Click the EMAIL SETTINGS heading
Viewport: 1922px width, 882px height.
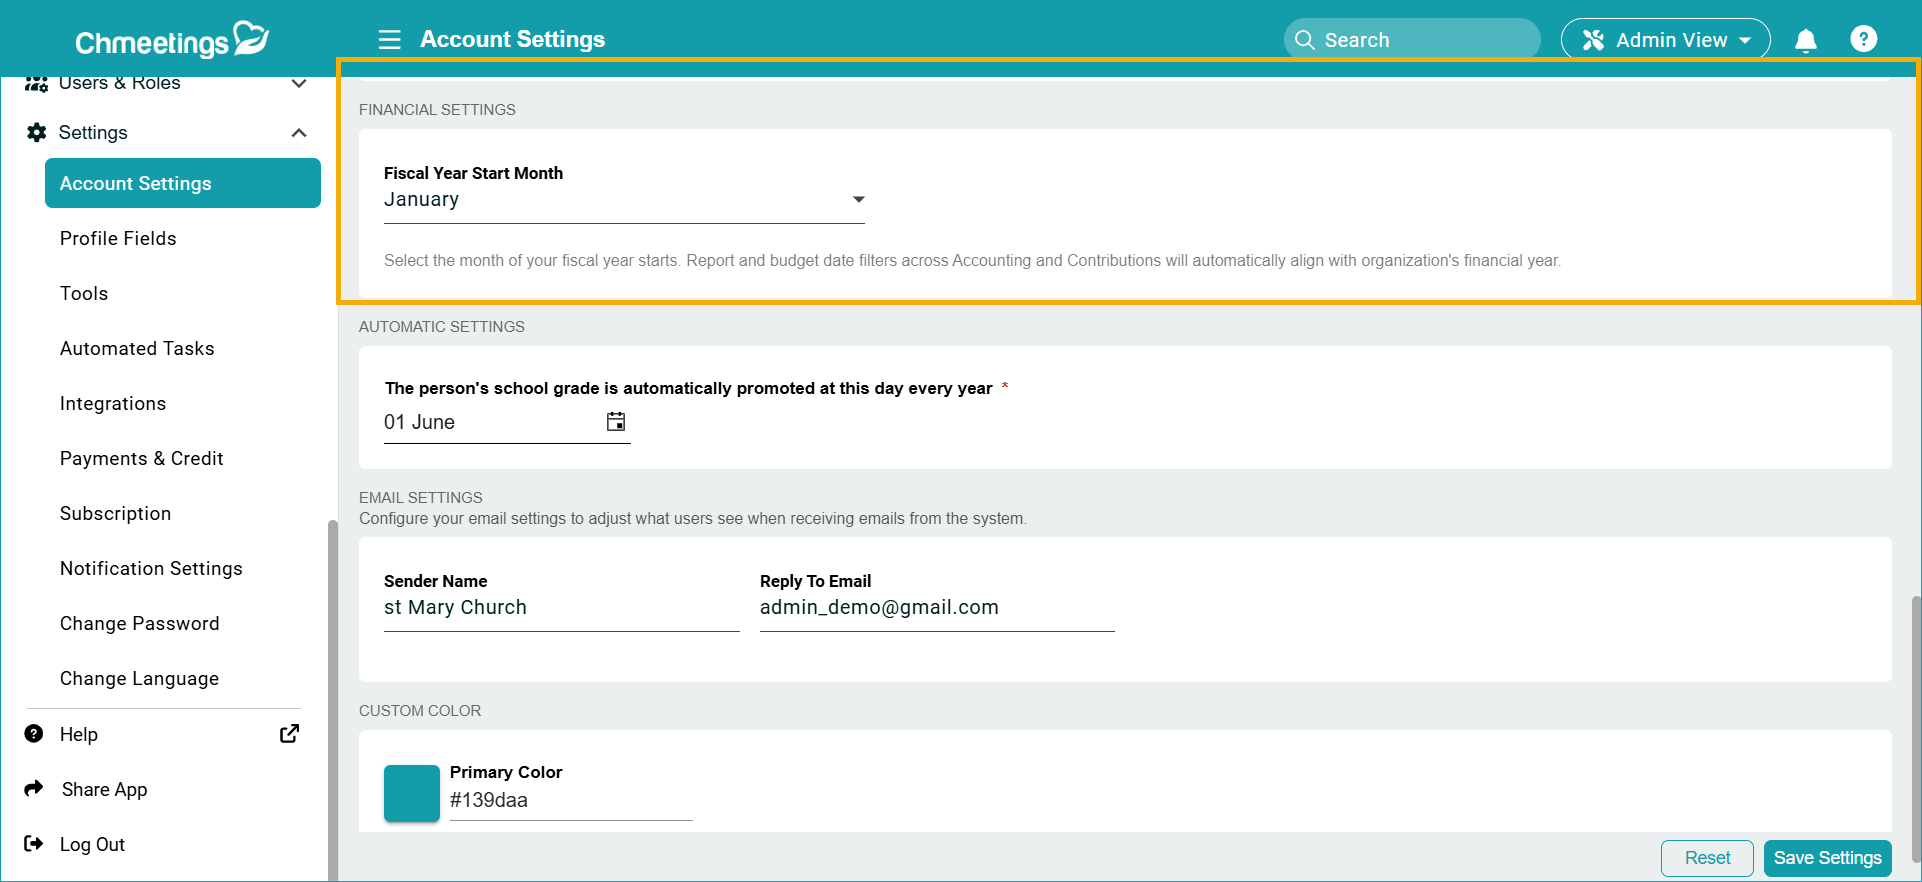point(421,498)
